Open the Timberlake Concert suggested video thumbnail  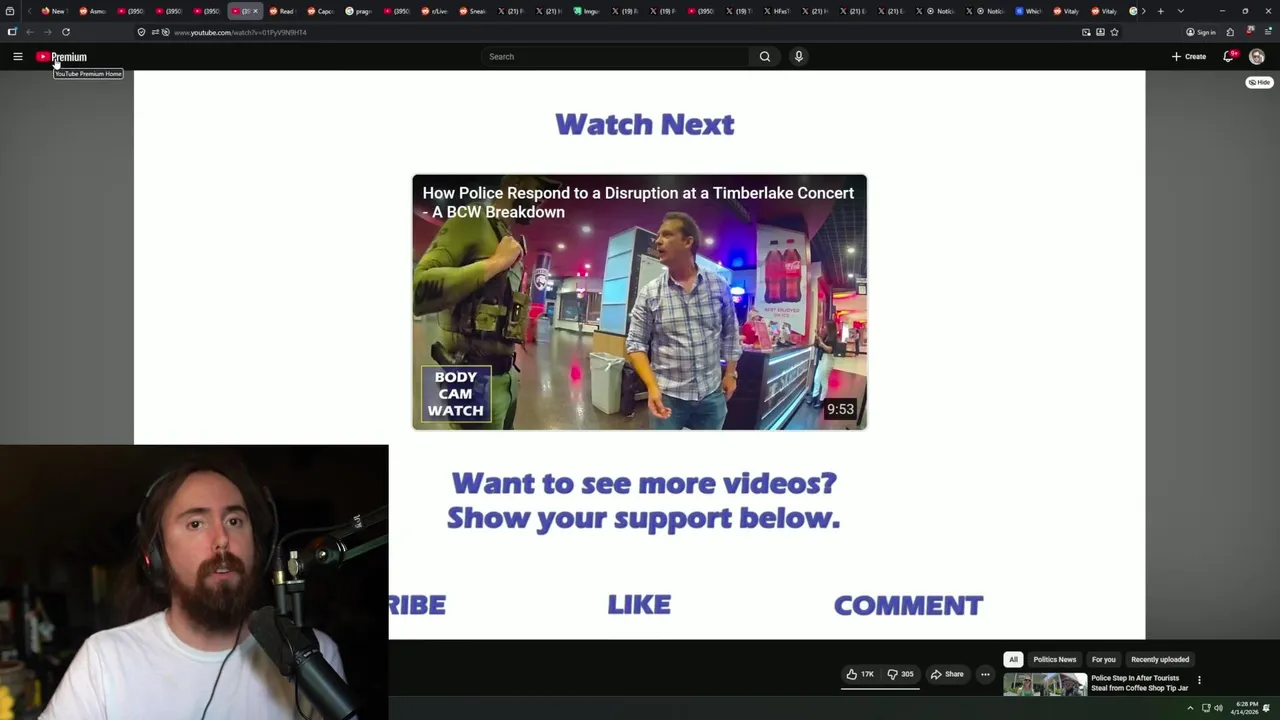coord(640,302)
